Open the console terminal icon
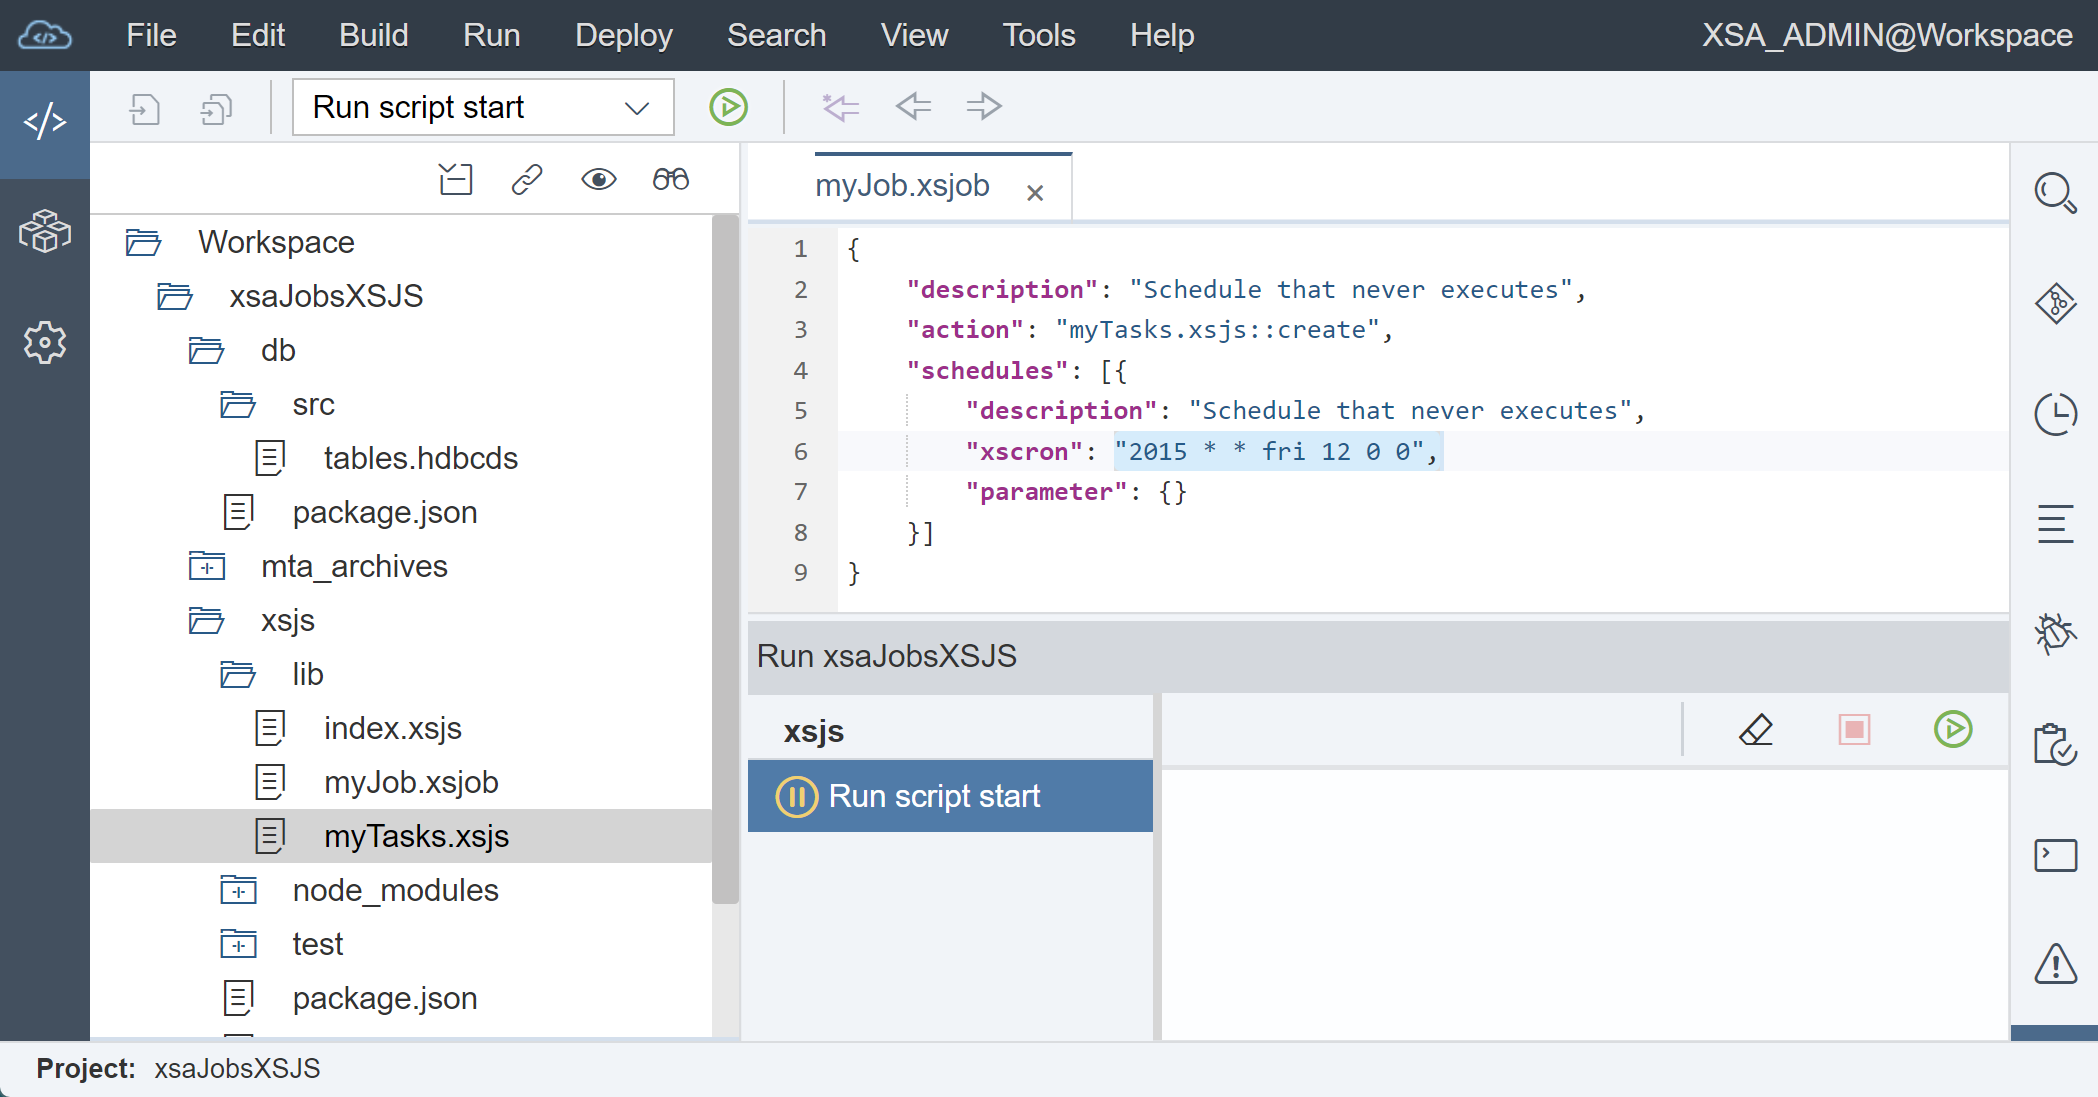The width and height of the screenshot is (2098, 1097). click(2055, 855)
